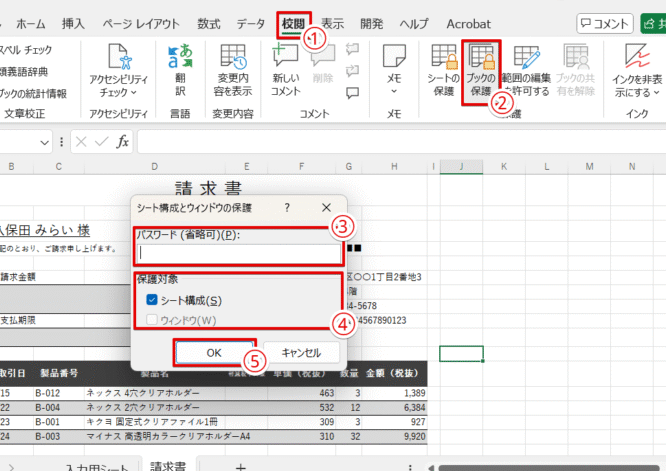Select column J header

[461, 167]
